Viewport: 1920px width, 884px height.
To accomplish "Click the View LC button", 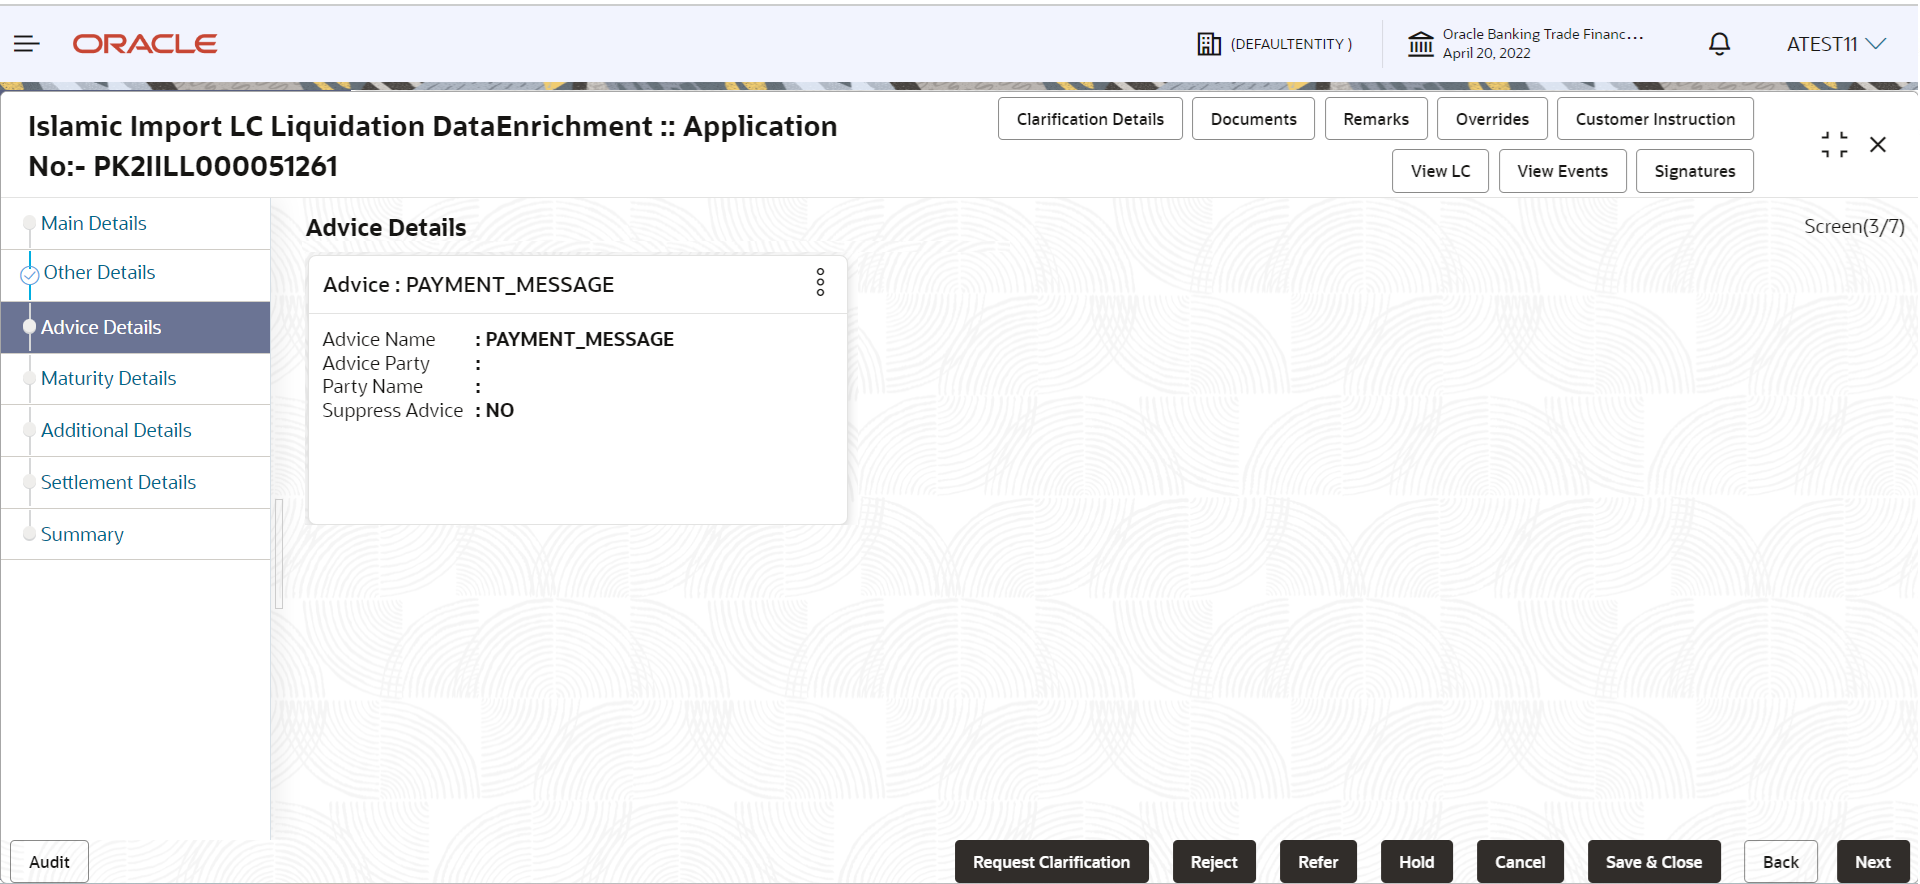I will [1440, 171].
